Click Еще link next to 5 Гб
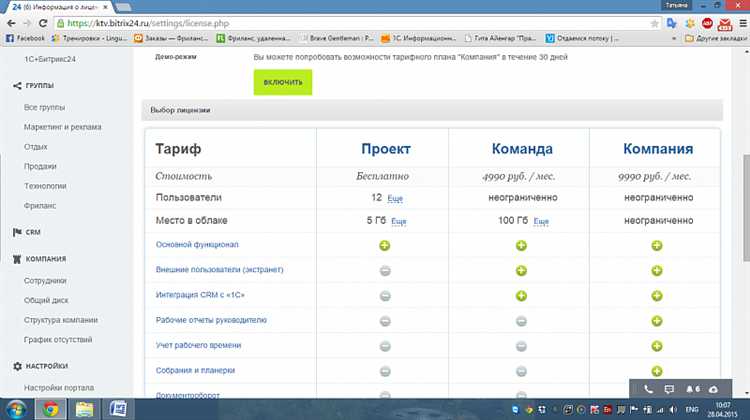Viewport: 750px width, 420px height. pos(399,221)
